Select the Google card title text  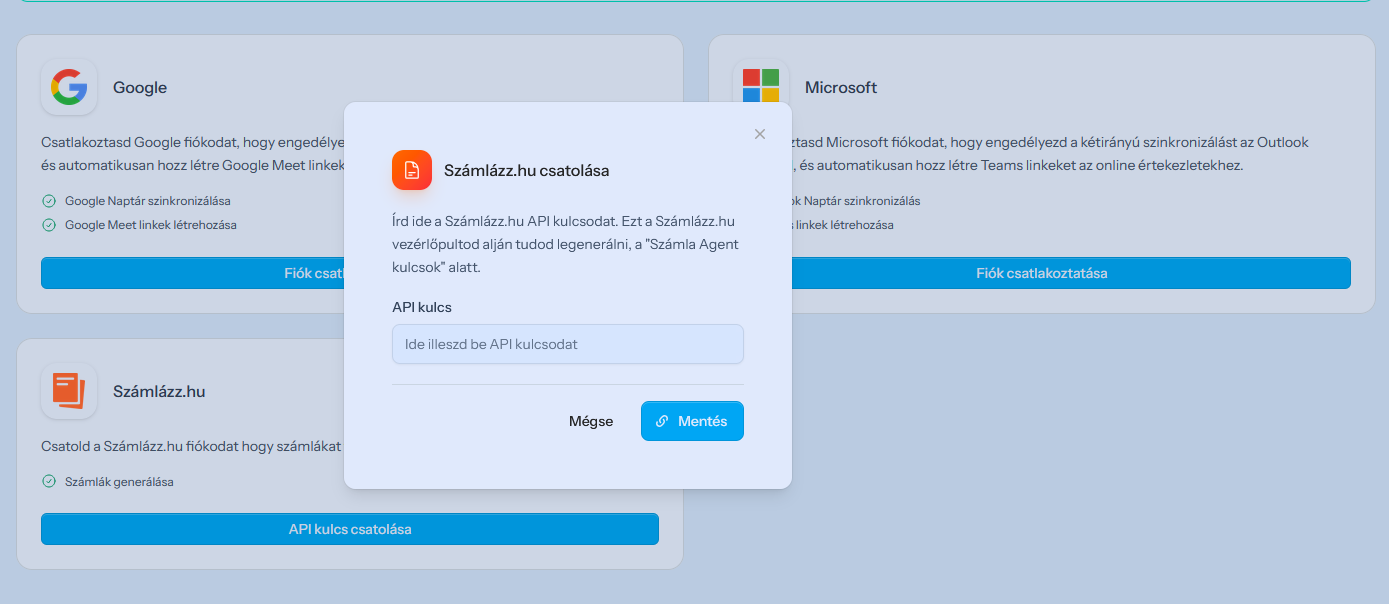(x=140, y=87)
